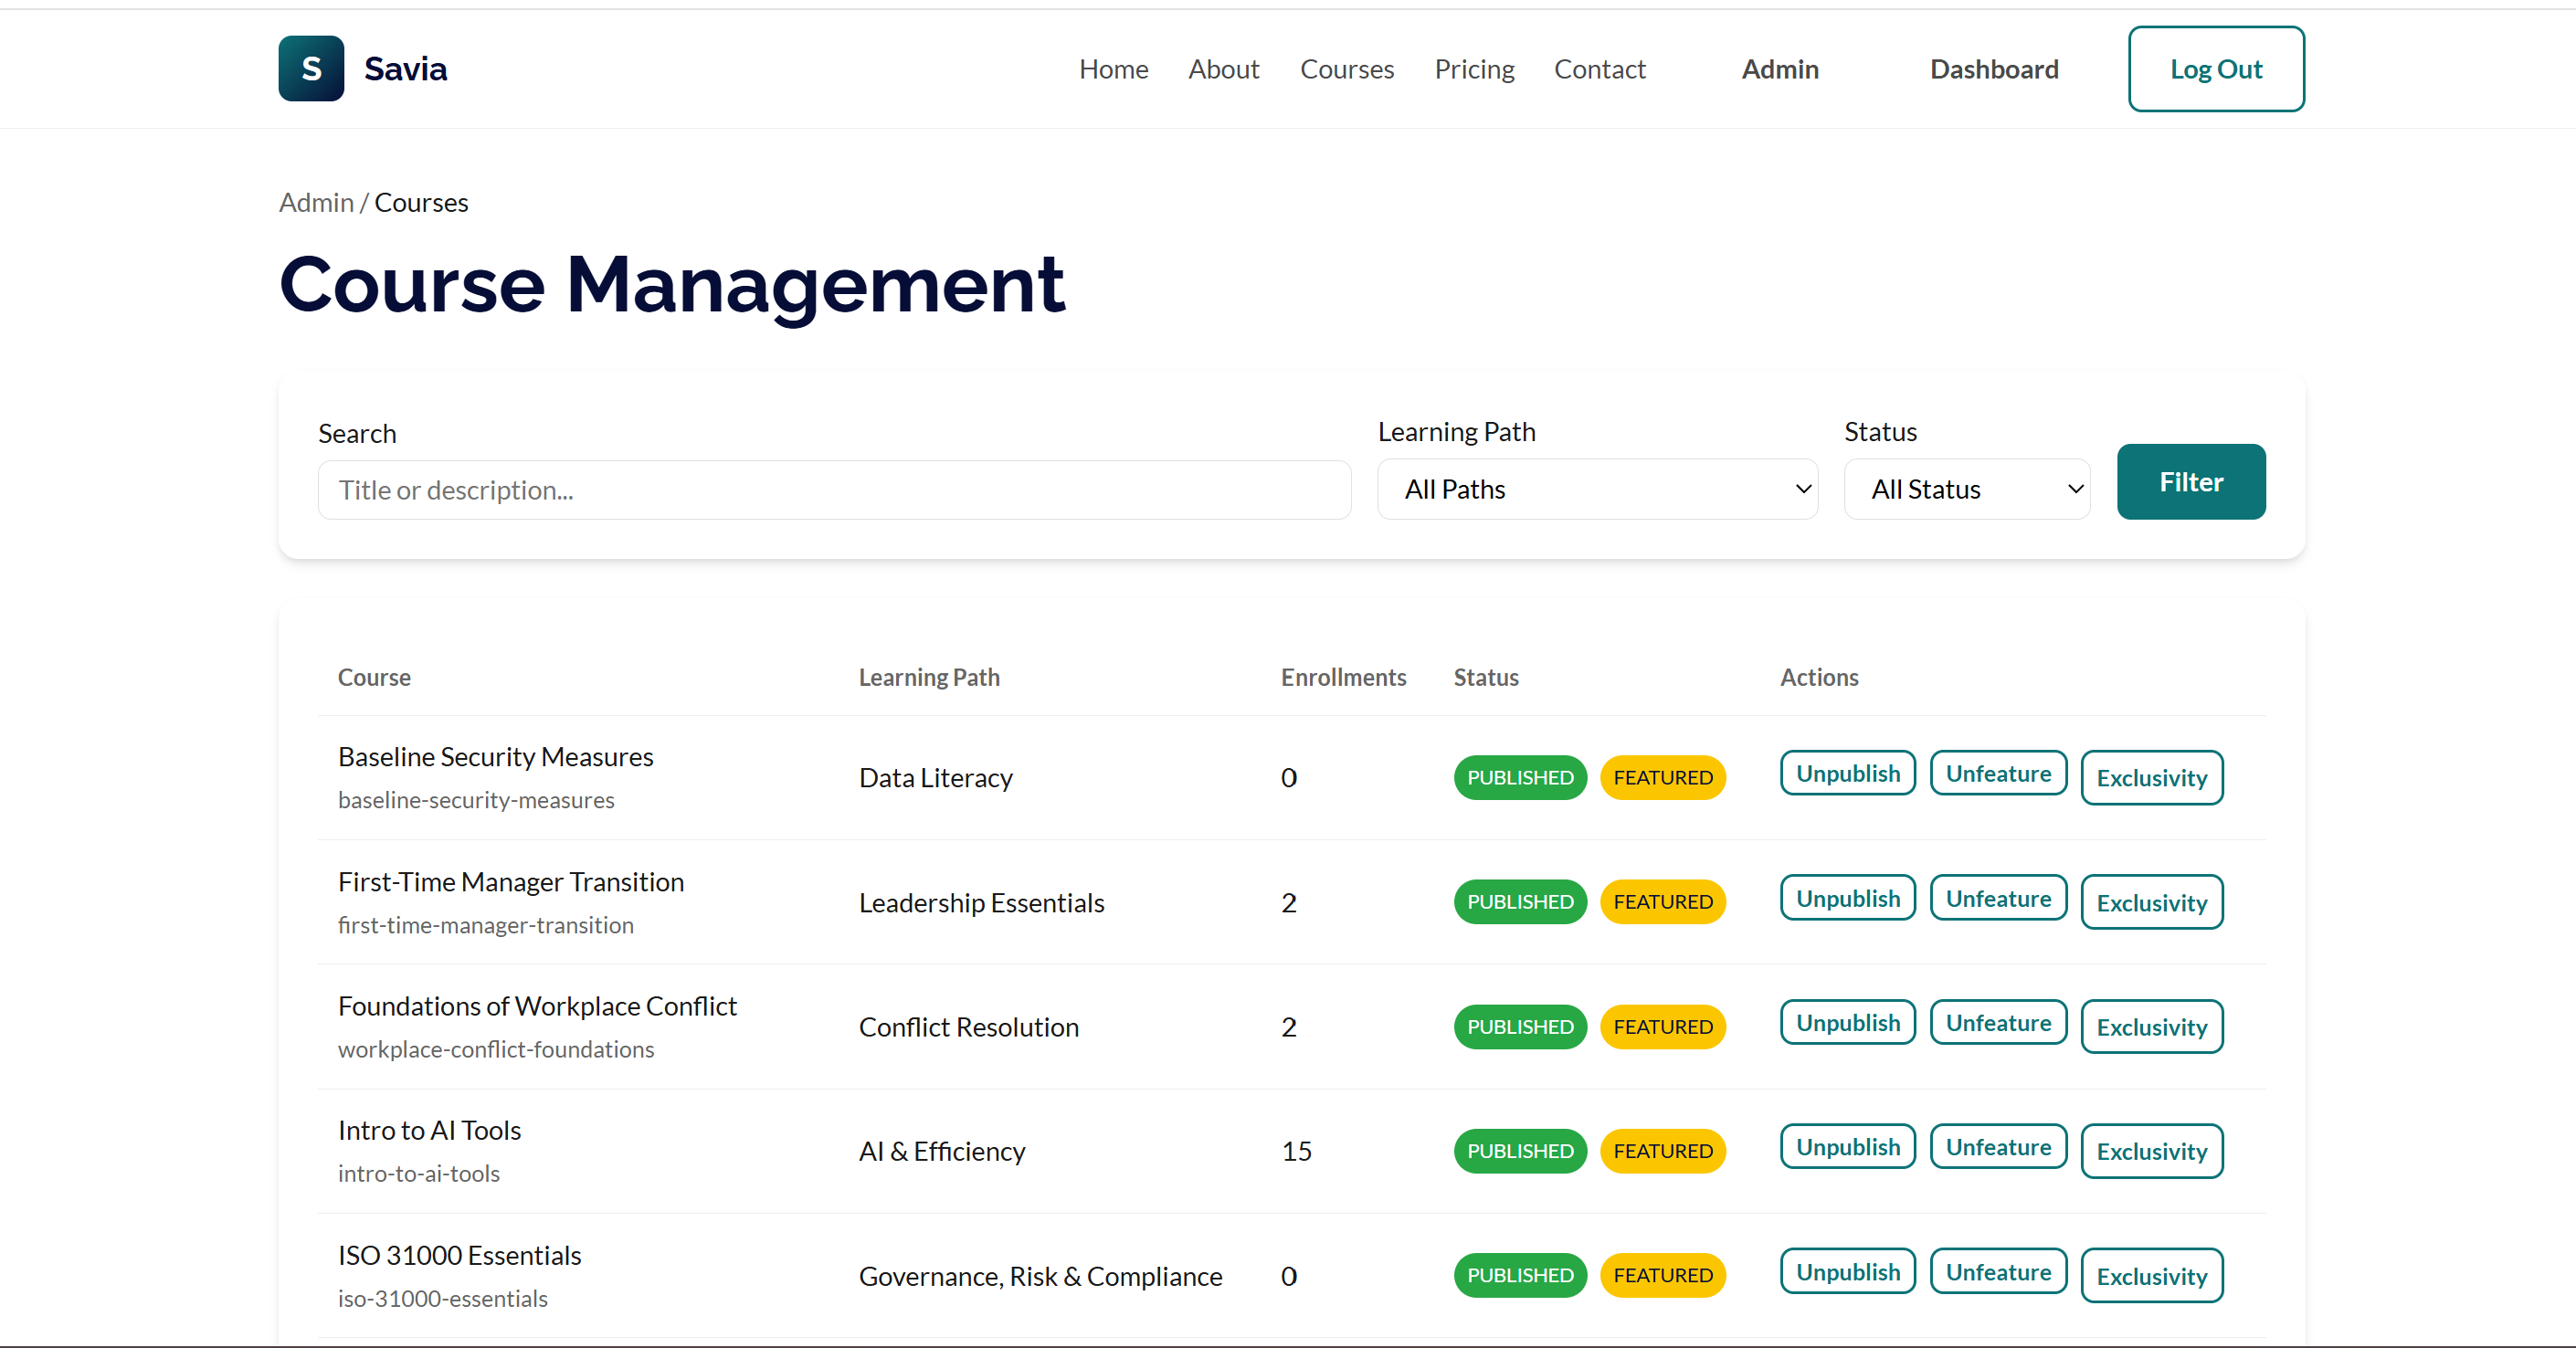This screenshot has height=1348, width=2576.
Task: Open the Learning Path dropdown
Action: click(x=1597, y=489)
